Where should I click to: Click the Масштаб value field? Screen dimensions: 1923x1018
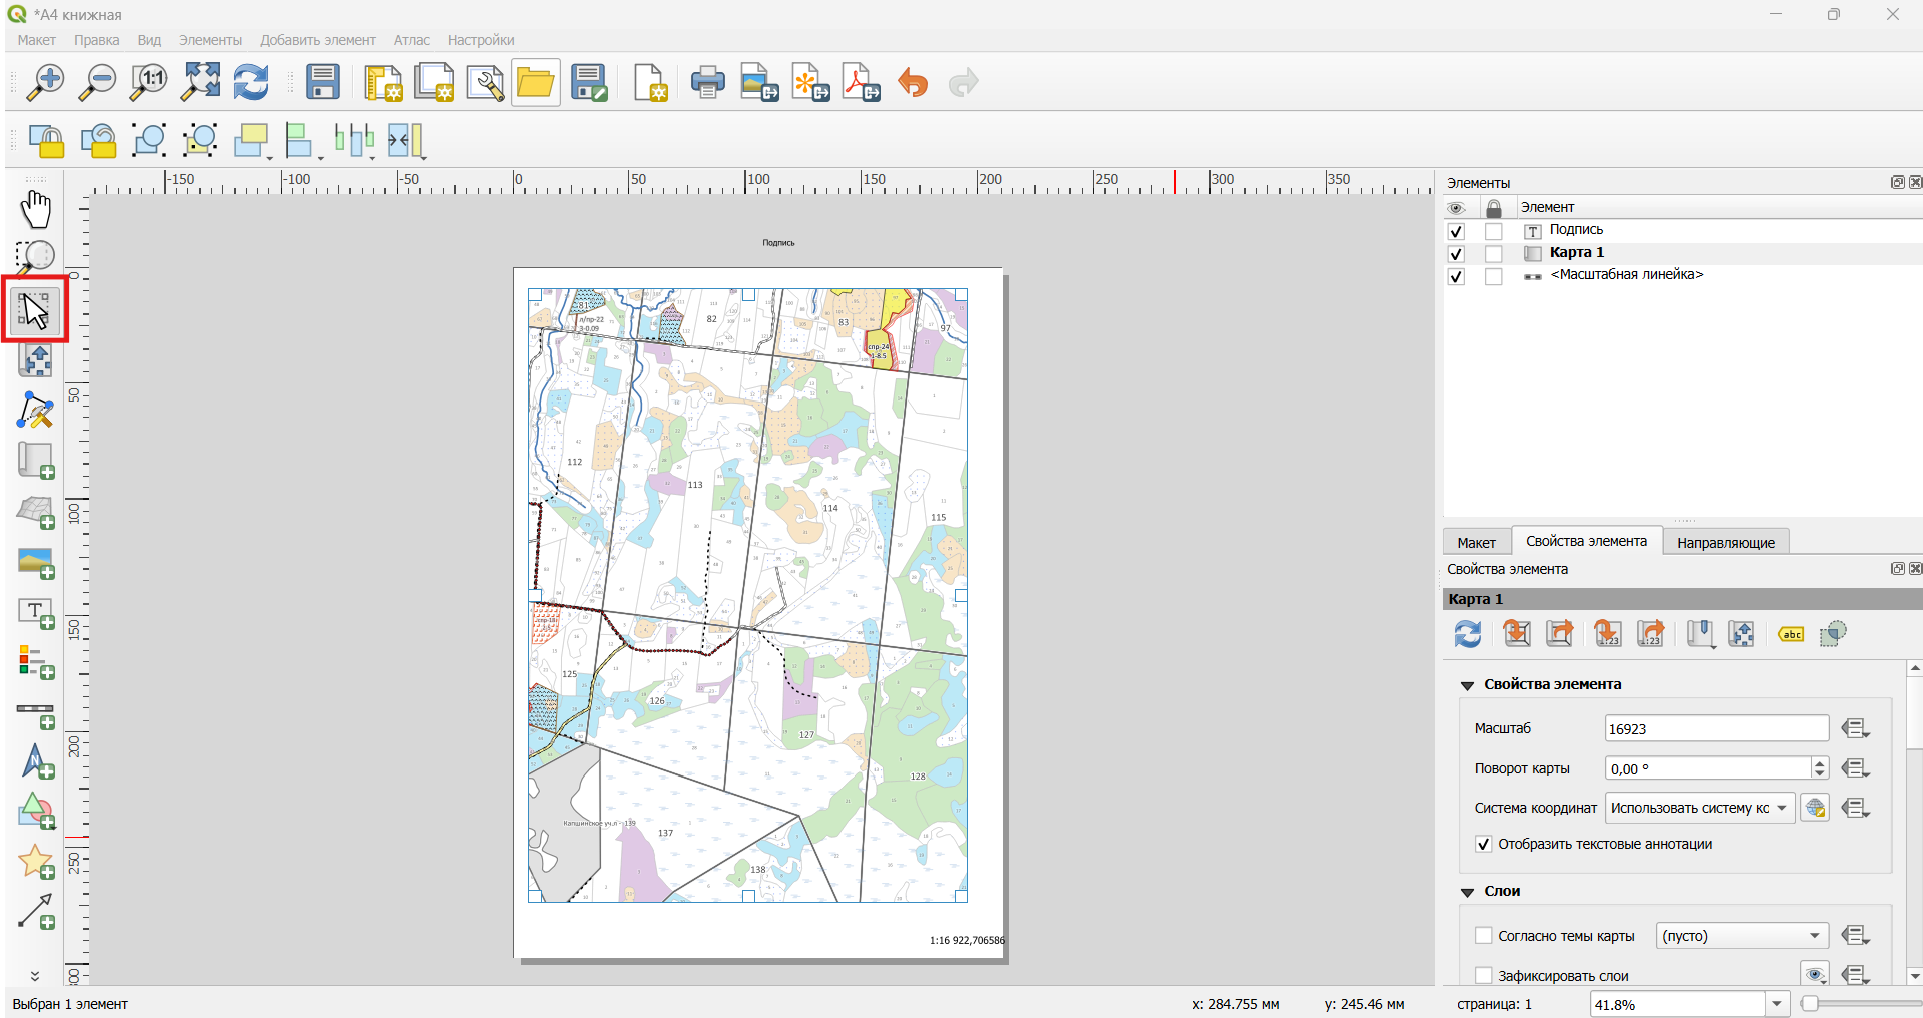(1716, 728)
